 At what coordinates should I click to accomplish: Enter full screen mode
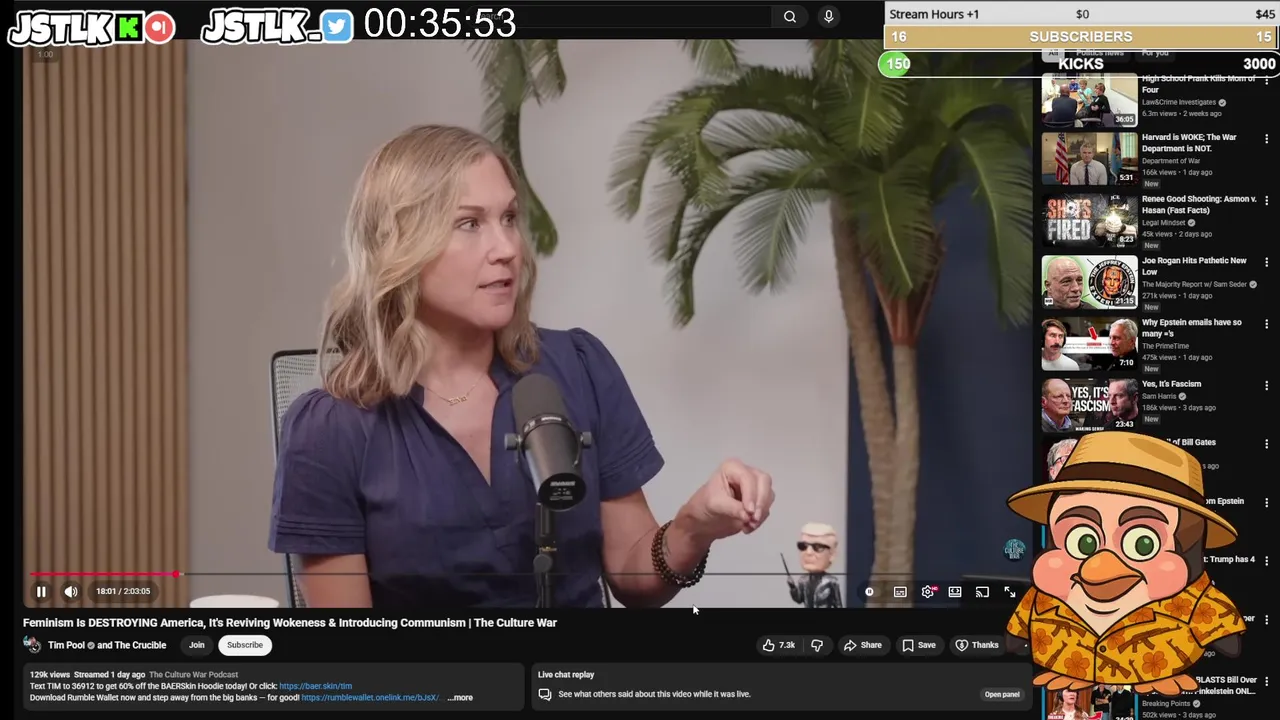1010,592
